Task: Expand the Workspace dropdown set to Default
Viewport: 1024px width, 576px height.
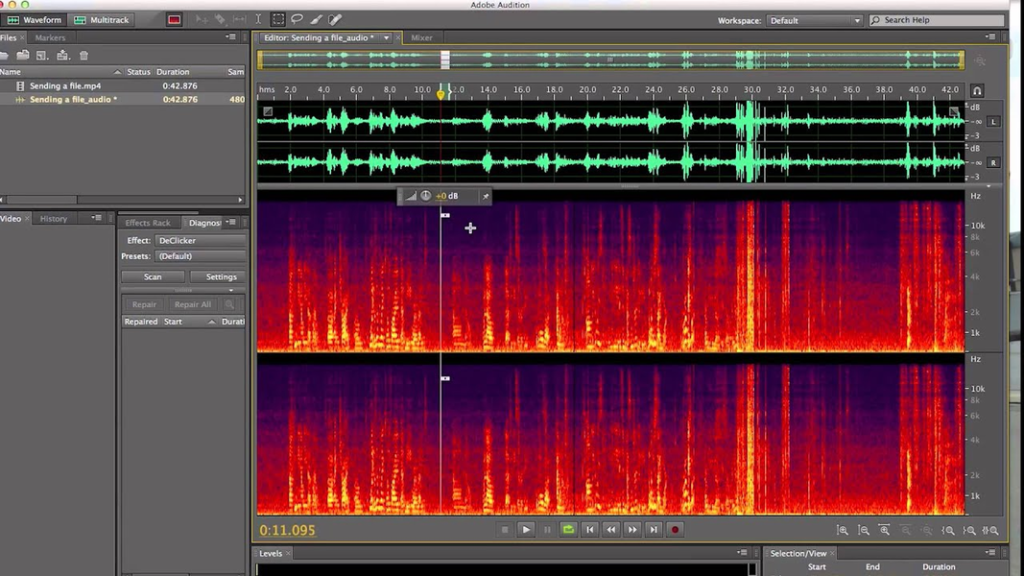Action: (815, 20)
